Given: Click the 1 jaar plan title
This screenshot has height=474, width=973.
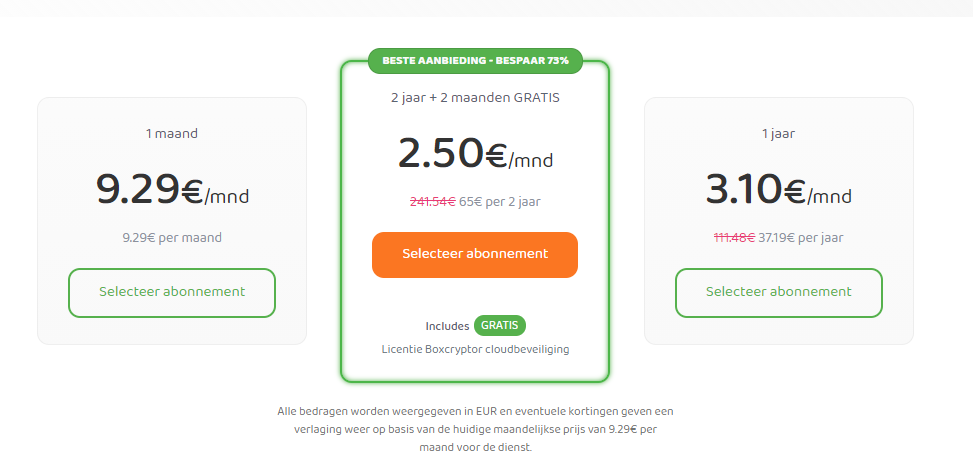Looking at the screenshot, I should (779, 133).
